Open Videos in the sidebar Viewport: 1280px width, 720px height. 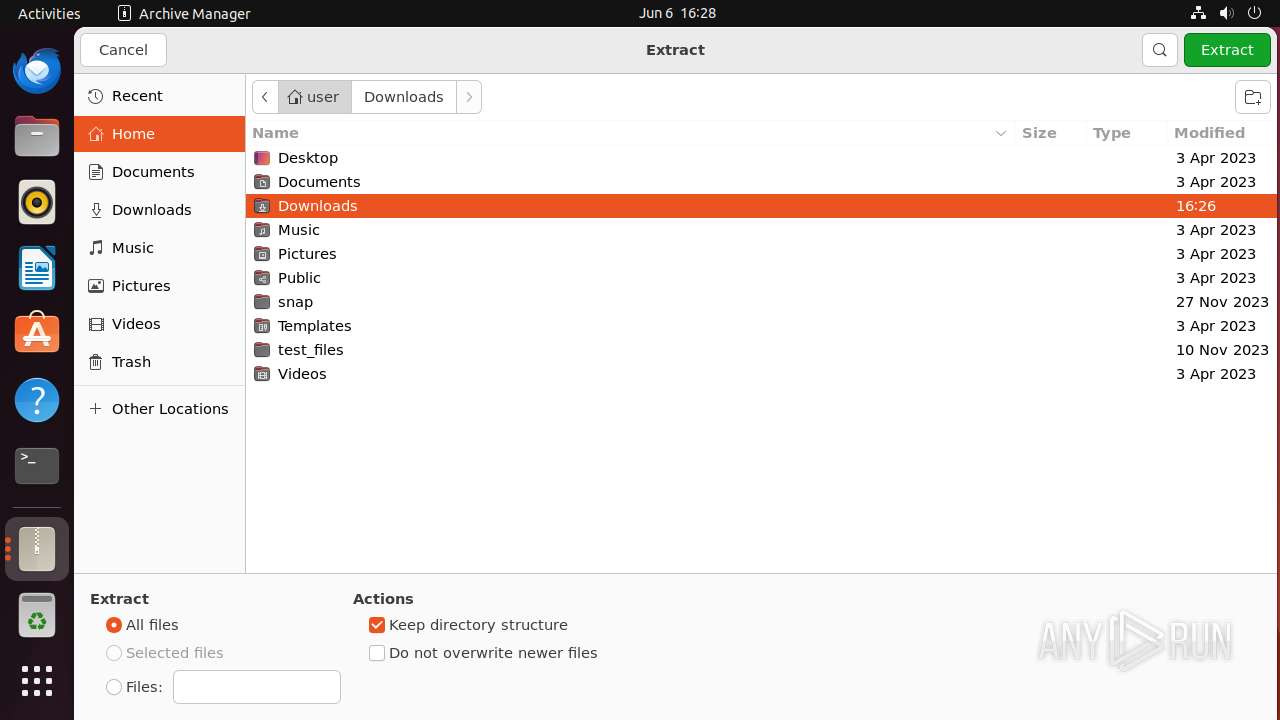[160, 324]
